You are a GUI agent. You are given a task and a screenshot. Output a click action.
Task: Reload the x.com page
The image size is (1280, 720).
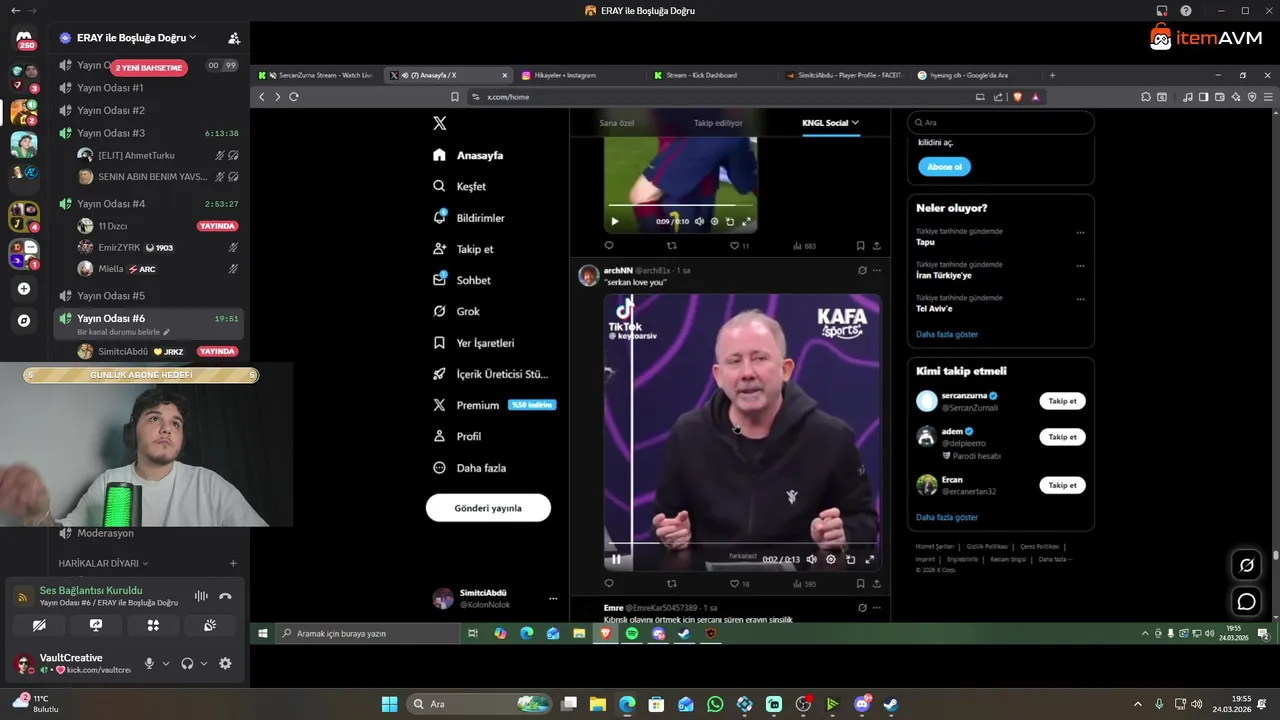click(294, 97)
